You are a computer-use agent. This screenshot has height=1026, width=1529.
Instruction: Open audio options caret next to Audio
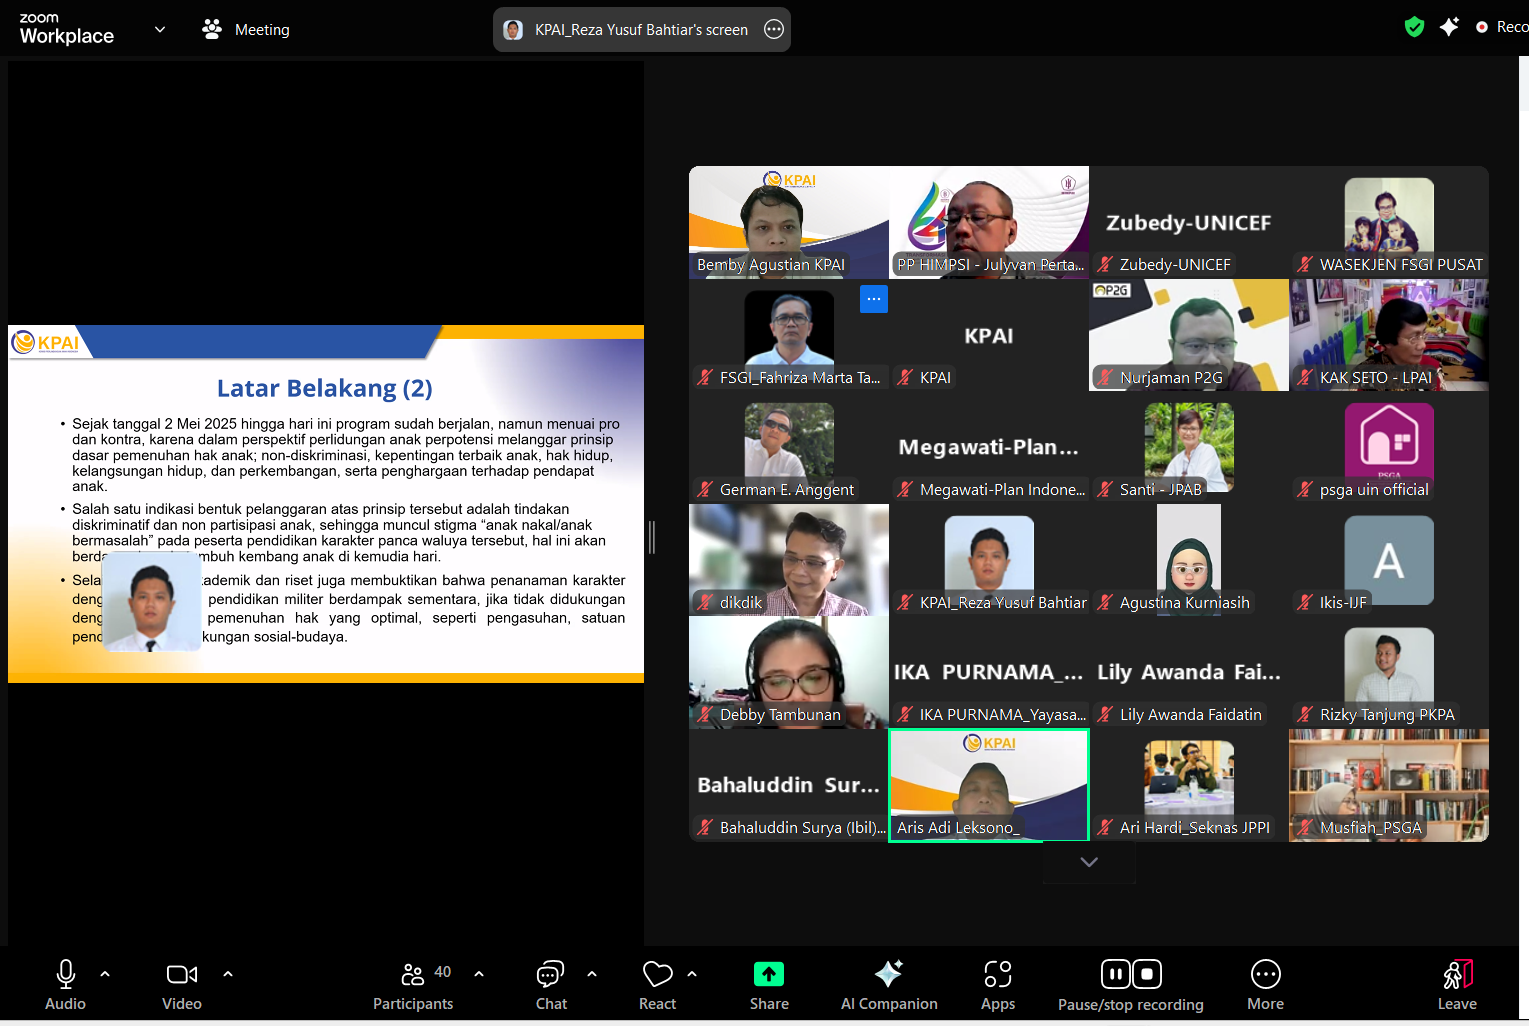105,973
